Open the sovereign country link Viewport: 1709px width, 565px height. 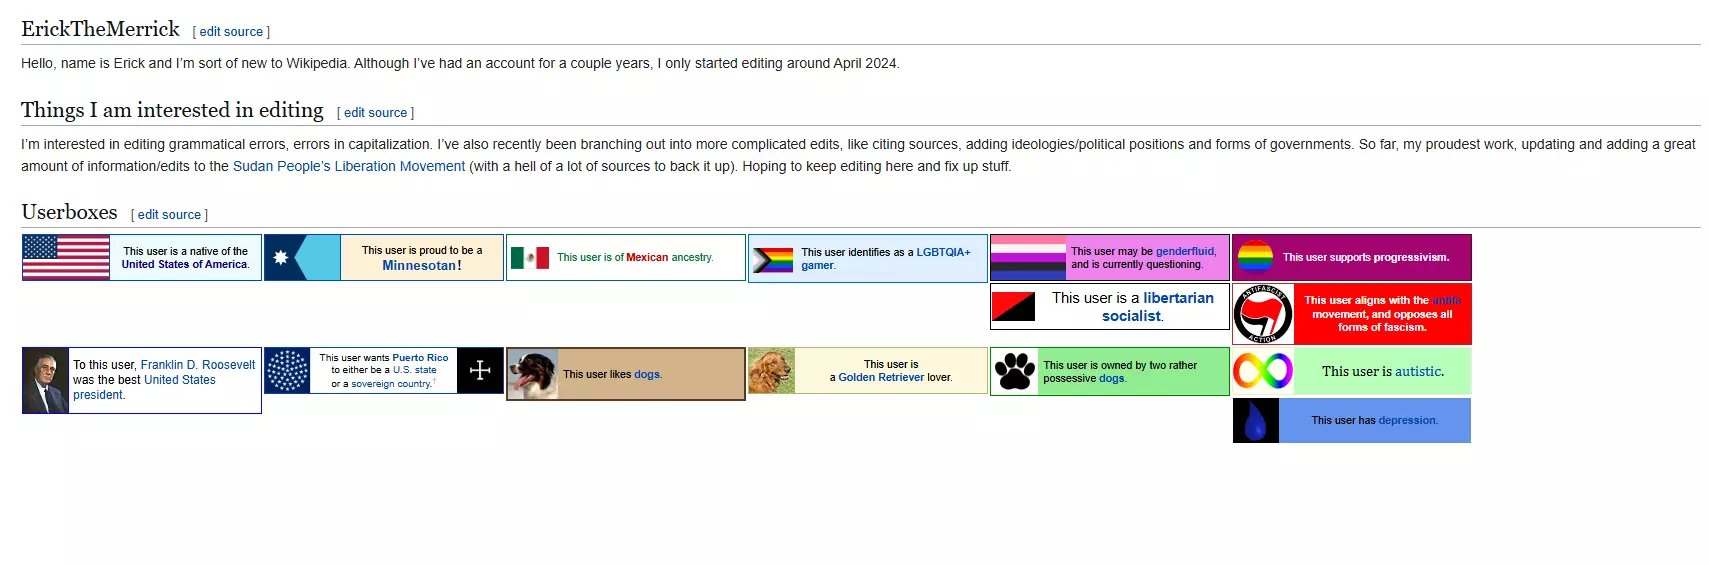pyautogui.click(x=391, y=384)
